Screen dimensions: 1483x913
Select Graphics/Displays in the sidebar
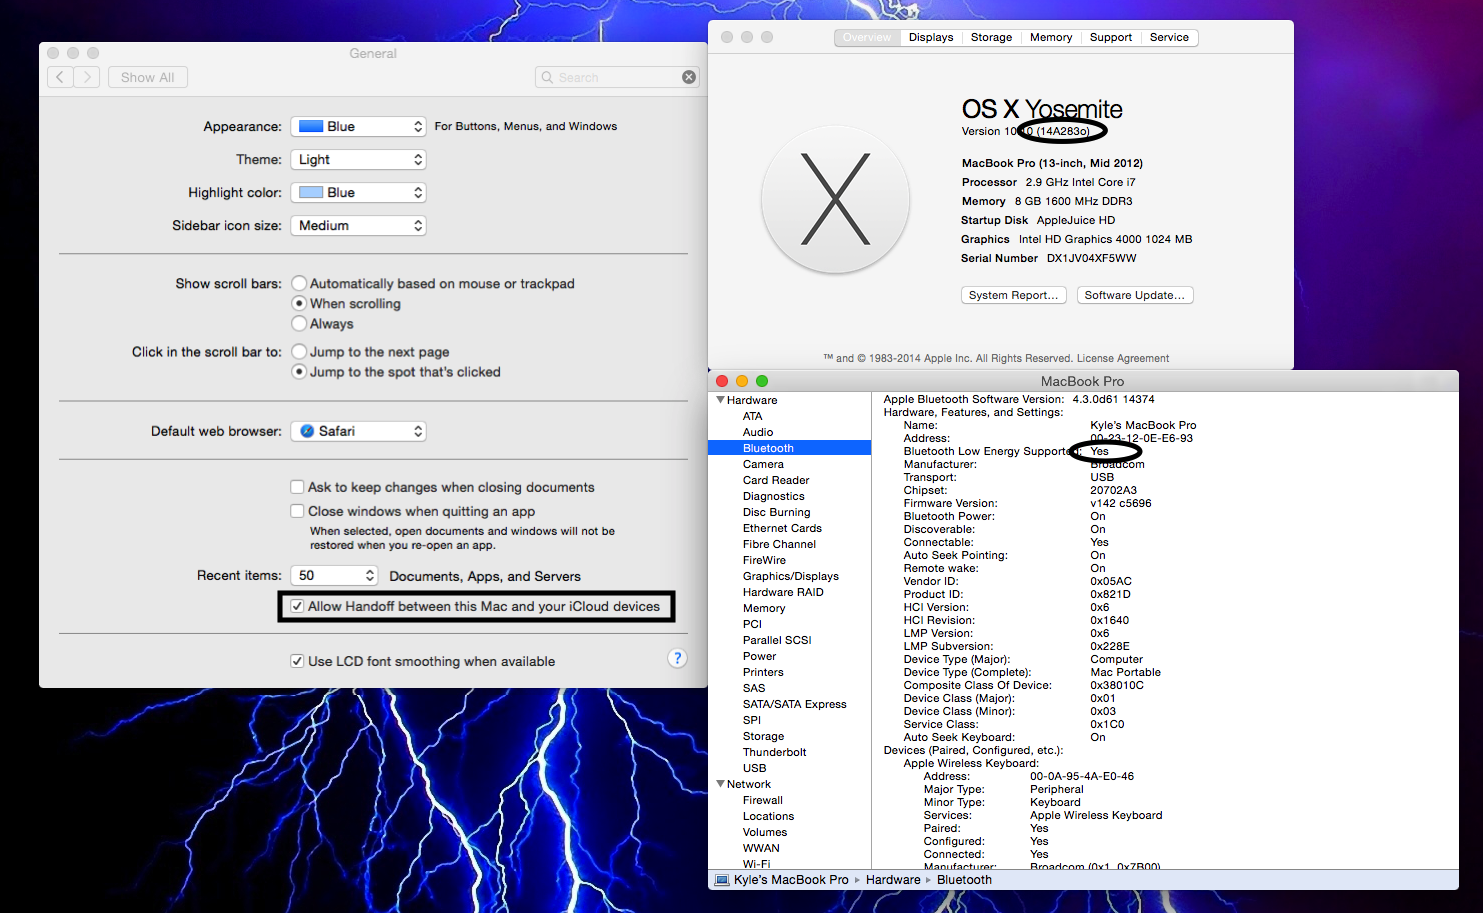[790, 576]
